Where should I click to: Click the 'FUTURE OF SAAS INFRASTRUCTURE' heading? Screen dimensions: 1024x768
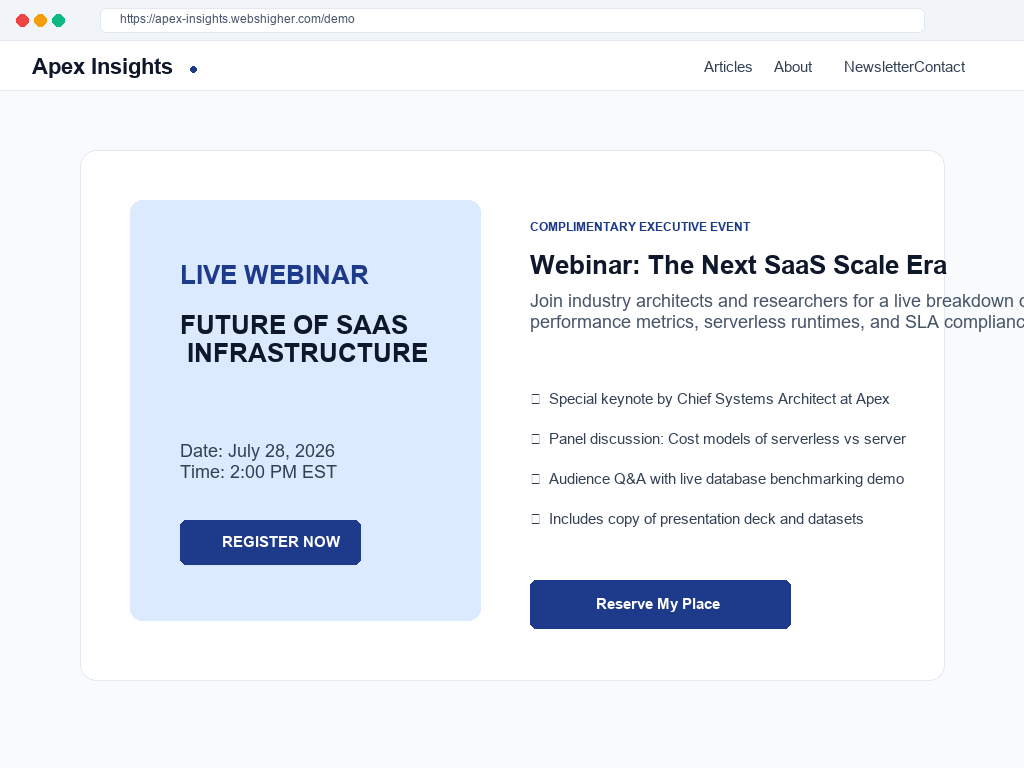pyautogui.click(x=304, y=339)
